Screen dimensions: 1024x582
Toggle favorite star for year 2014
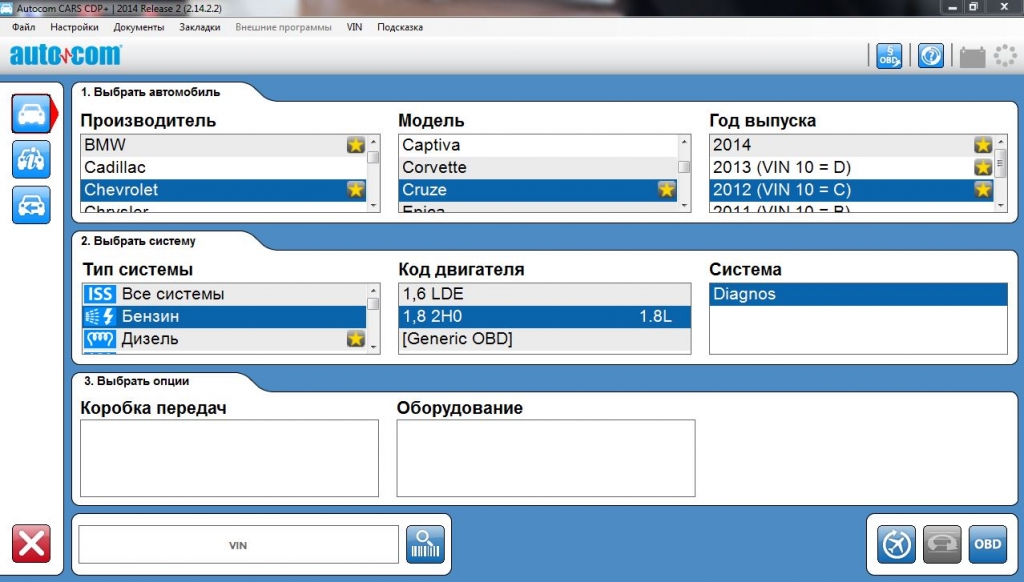[983, 145]
